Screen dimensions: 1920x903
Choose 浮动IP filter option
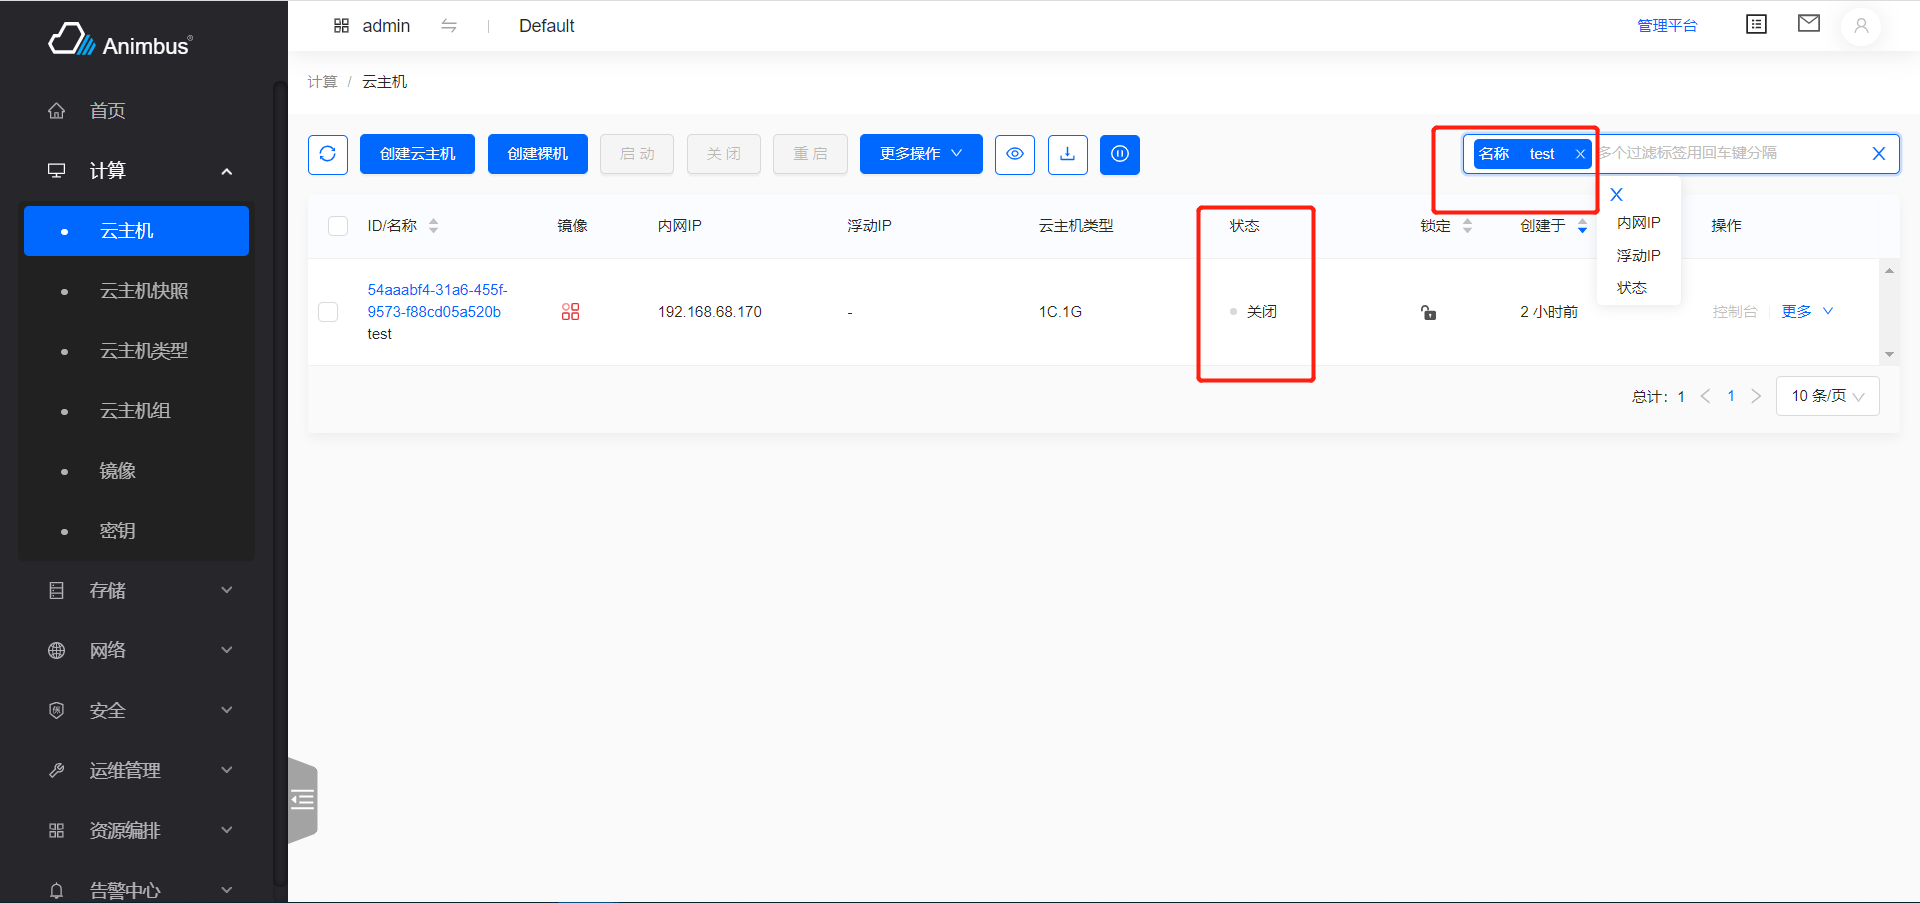point(1639,256)
